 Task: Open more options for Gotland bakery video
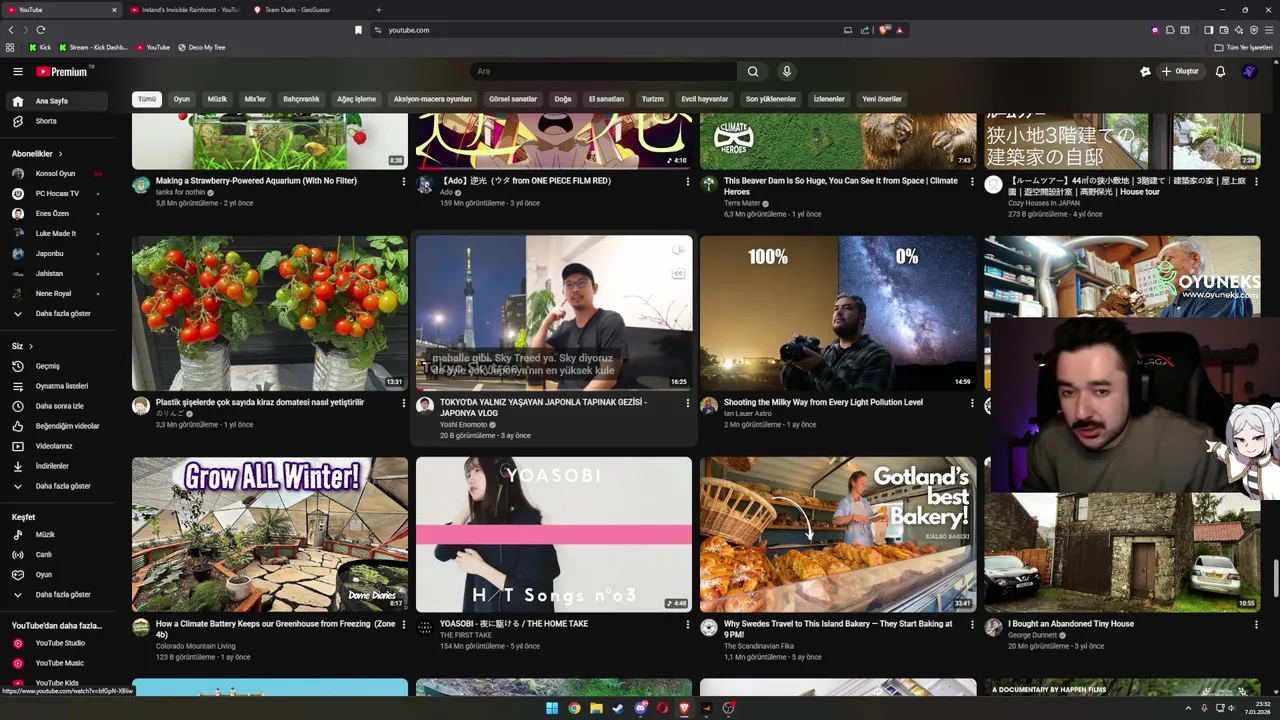972,625
